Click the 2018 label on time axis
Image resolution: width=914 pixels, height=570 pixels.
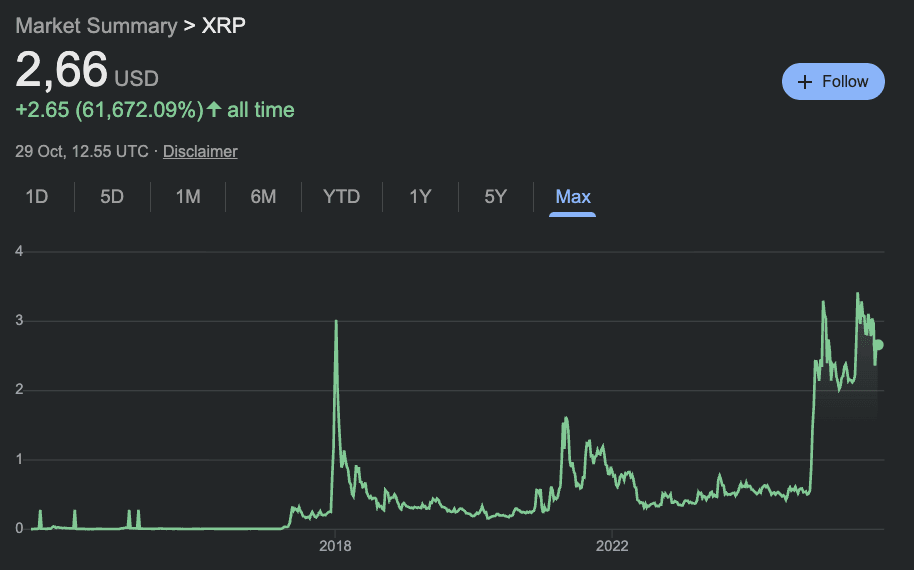tap(335, 546)
